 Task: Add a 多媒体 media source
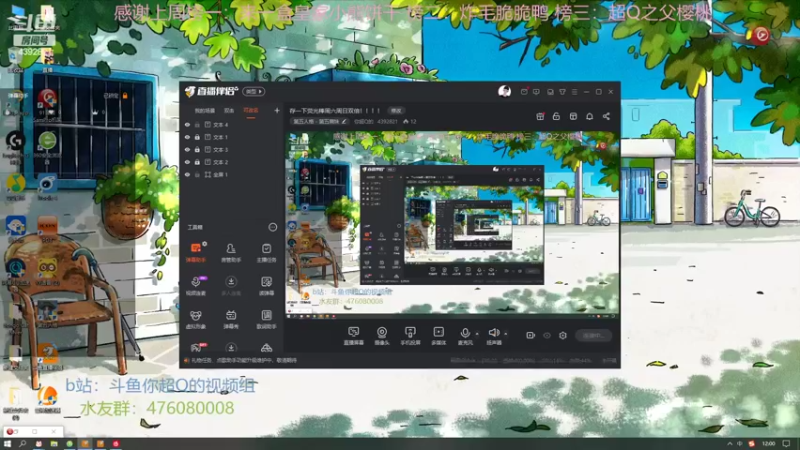coord(438,336)
